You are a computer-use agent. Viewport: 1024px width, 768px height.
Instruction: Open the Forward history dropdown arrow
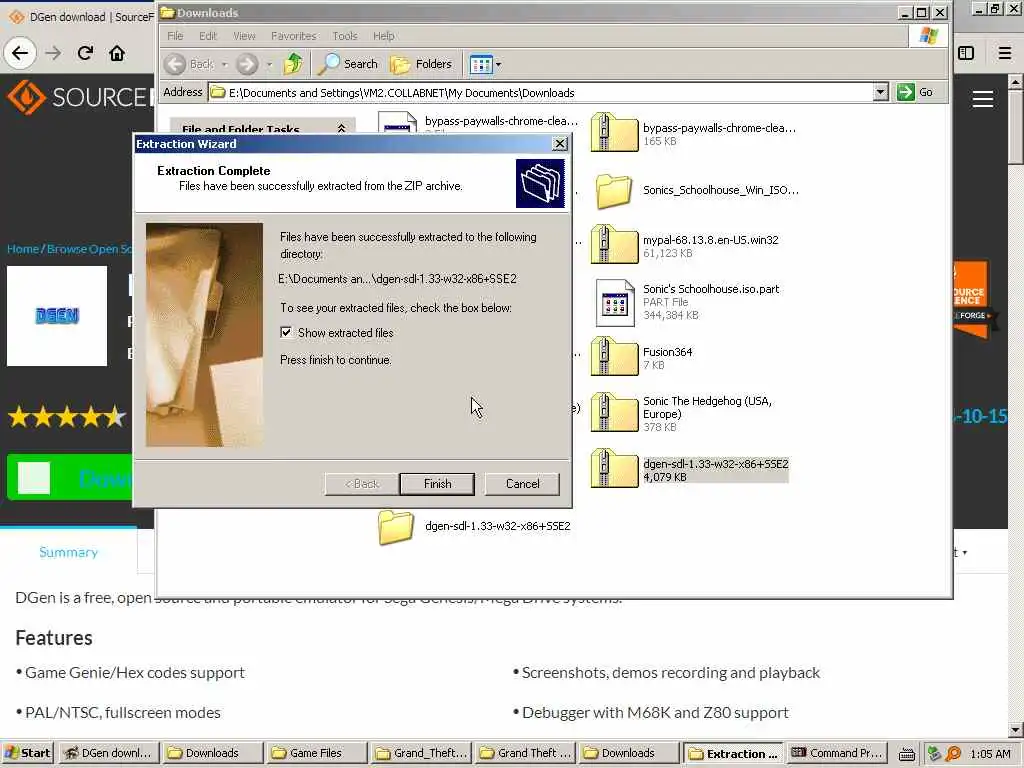click(x=269, y=64)
